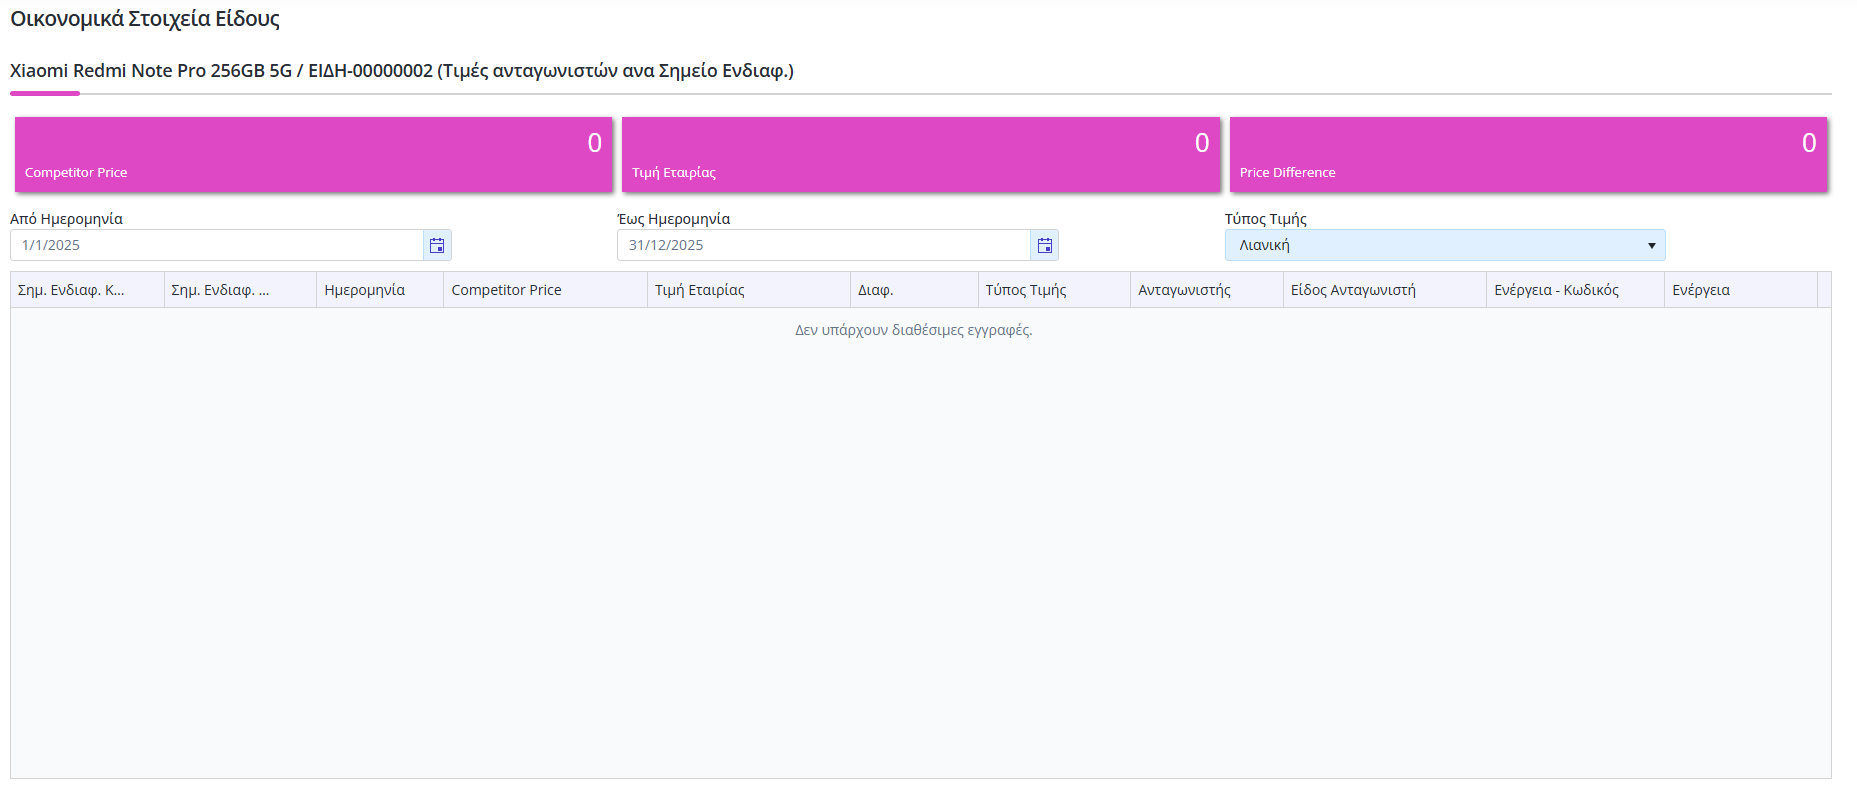Sort by the Διαφ. column header

pyautogui.click(x=914, y=290)
